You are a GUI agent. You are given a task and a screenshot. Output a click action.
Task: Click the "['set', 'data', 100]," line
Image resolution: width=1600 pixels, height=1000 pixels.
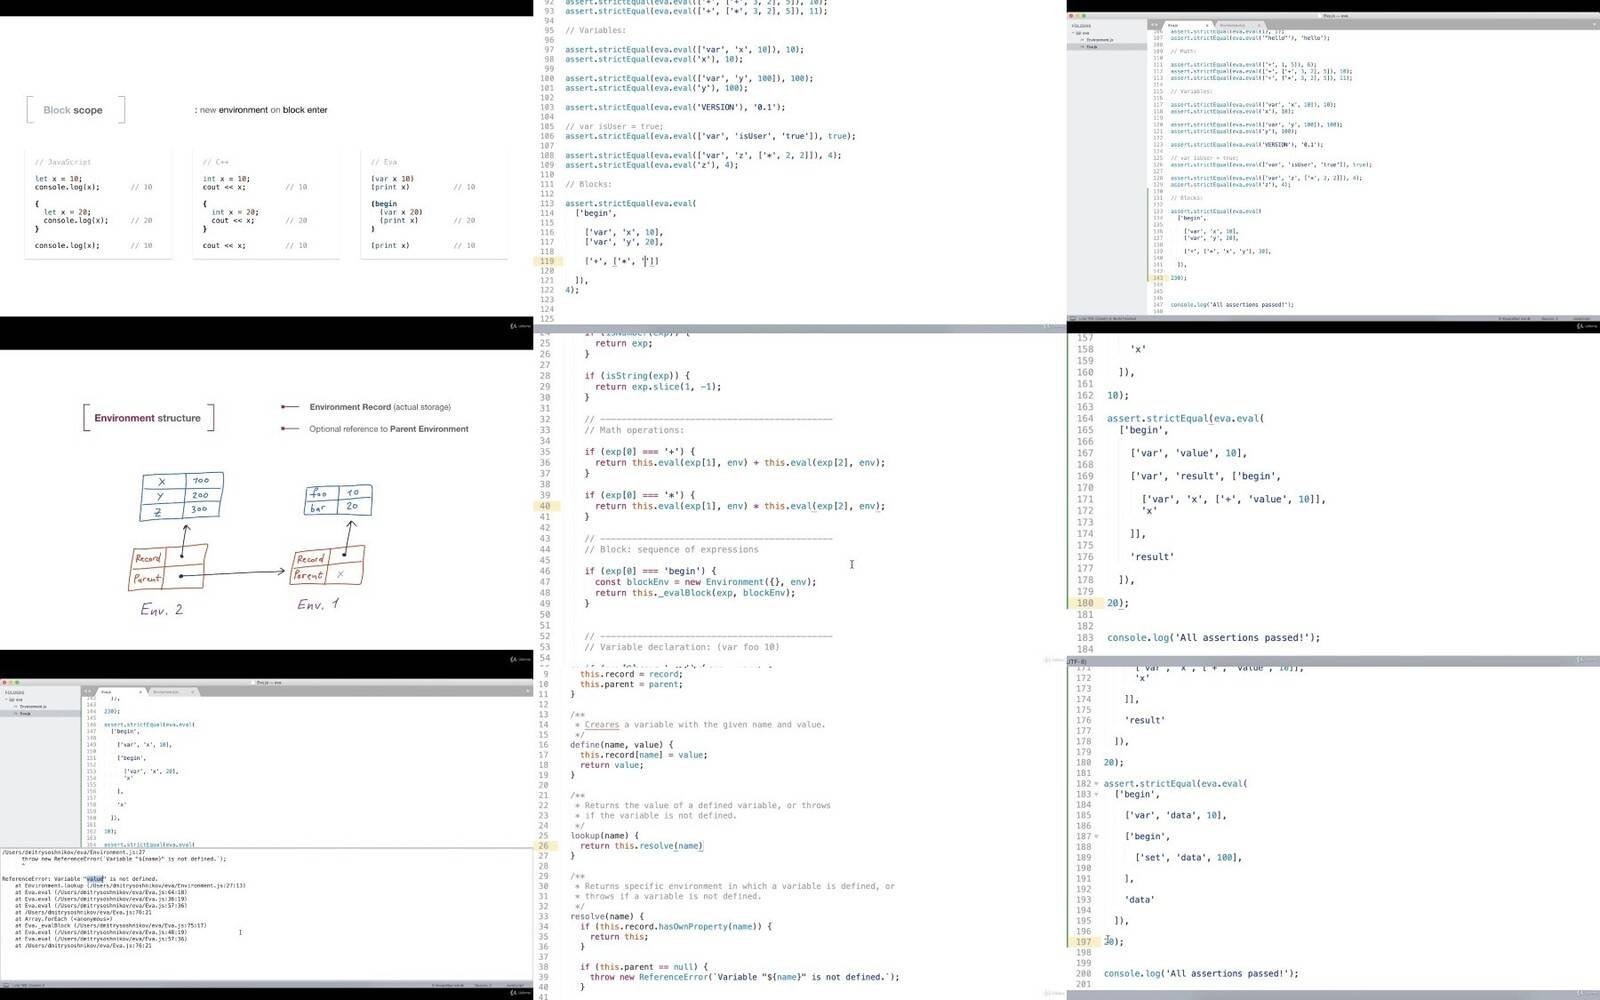tap(1189, 857)
